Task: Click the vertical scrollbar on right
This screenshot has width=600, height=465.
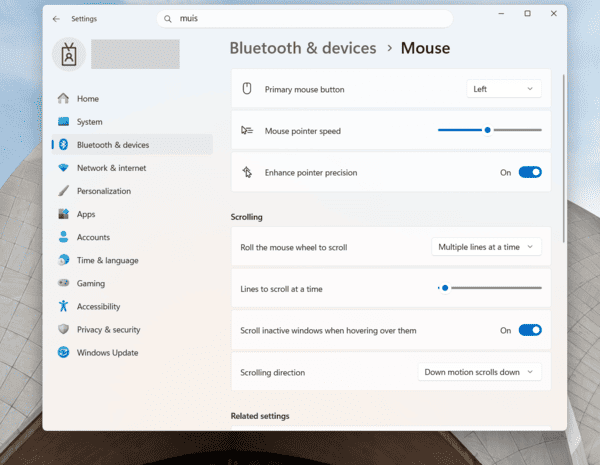Action: 564,158
